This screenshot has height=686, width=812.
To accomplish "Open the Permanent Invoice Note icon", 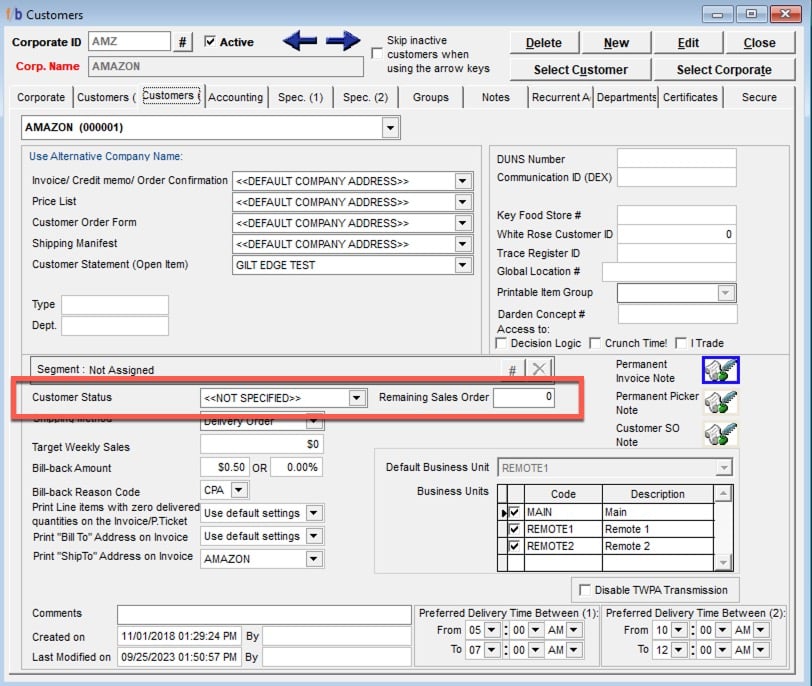I will click(x=720, y=371).
